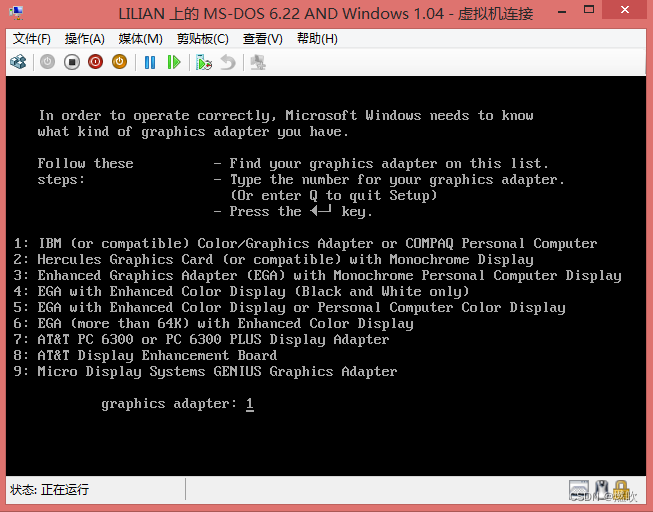Shut down the VM with the red icon

pos(95,62)
